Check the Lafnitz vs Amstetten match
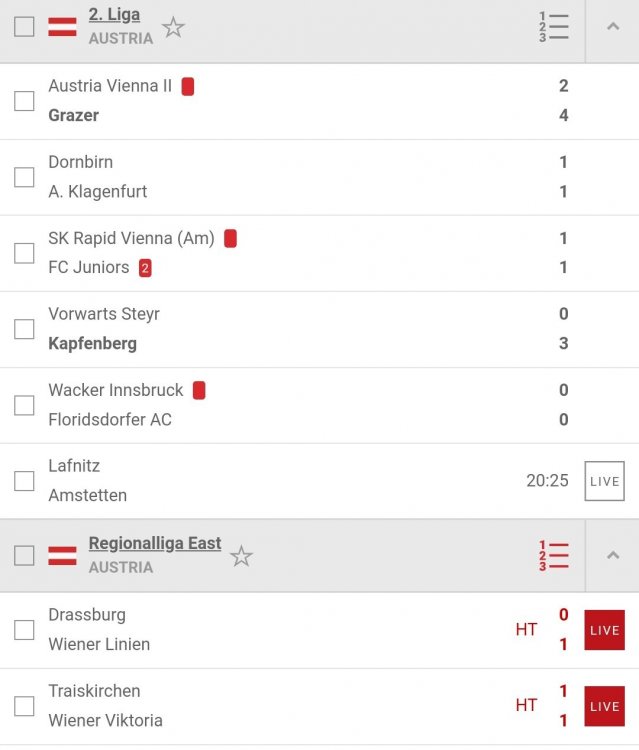The height and width of the screenshot is (750, 639). (x=24, y=481)
